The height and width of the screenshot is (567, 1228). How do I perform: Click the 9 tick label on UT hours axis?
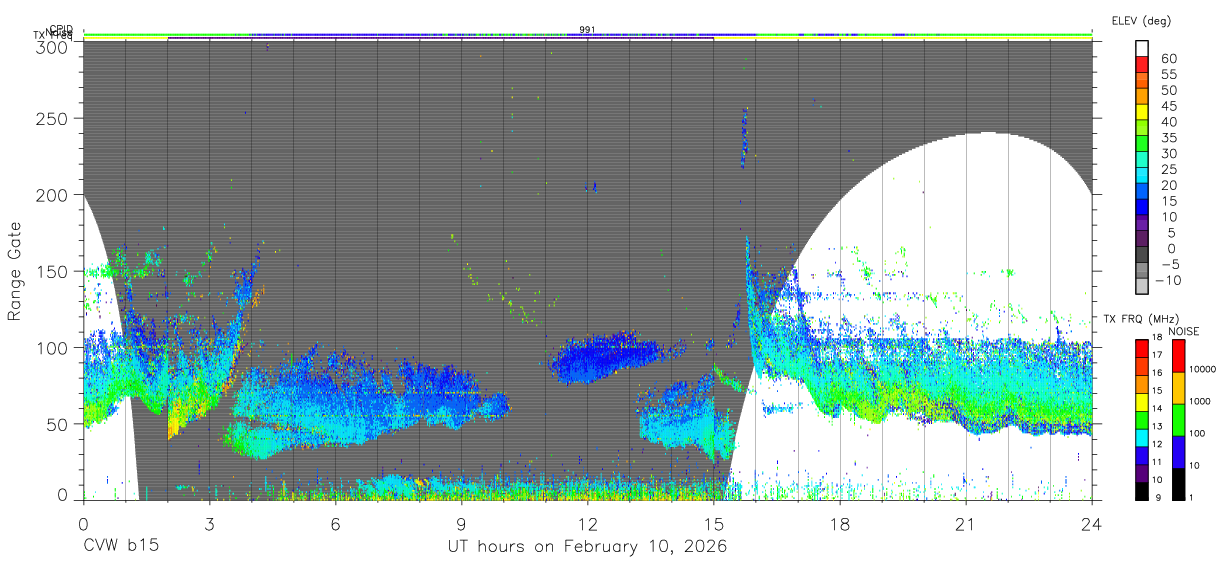click(x=461, y=523)
